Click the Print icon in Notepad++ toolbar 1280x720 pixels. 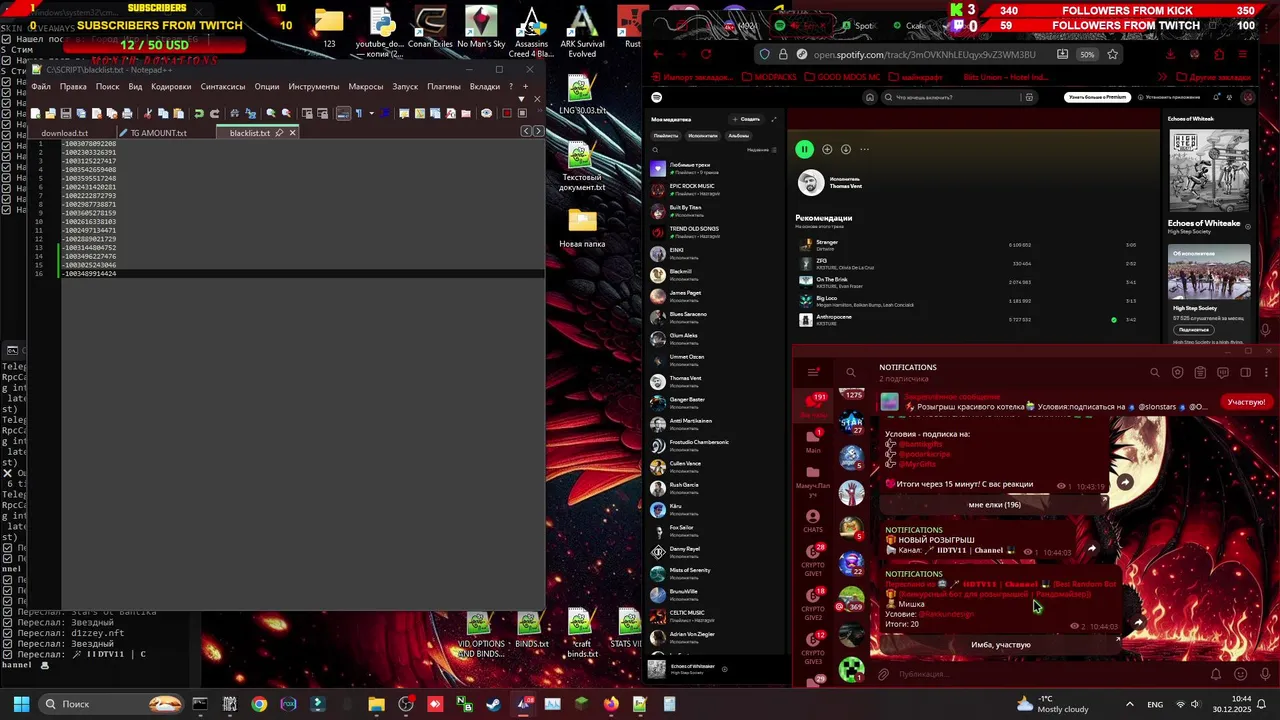pos(127,113)
